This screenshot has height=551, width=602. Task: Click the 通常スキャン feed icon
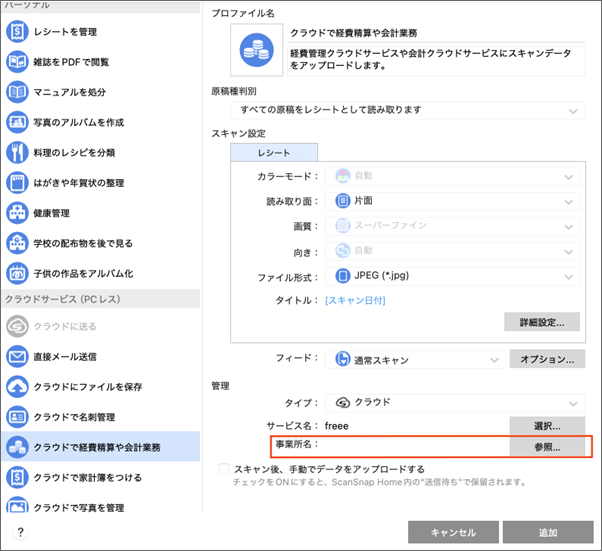tap(342, 359)
